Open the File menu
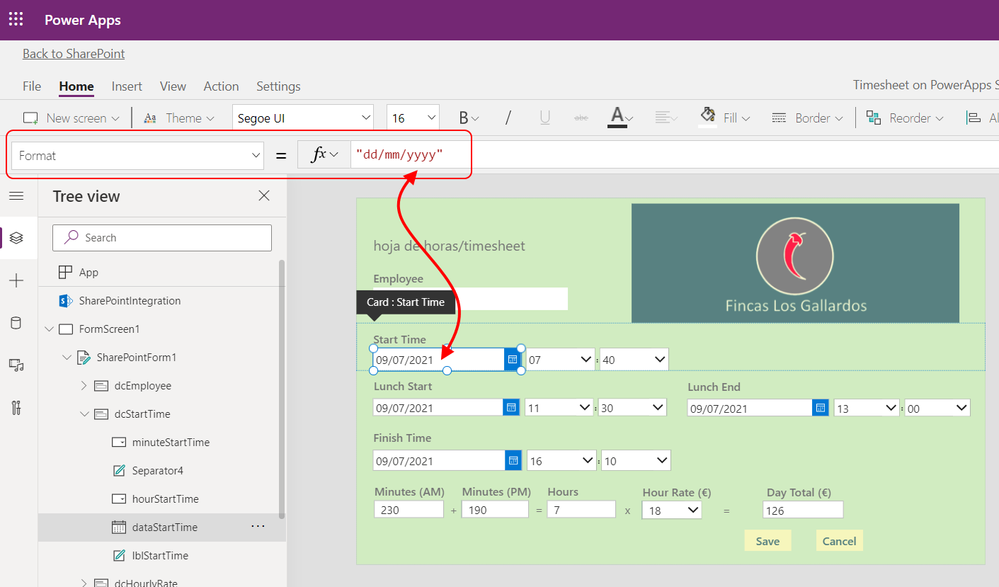This screenshot has width=999, height=587. pyautogui.click(x=32, y=86)
